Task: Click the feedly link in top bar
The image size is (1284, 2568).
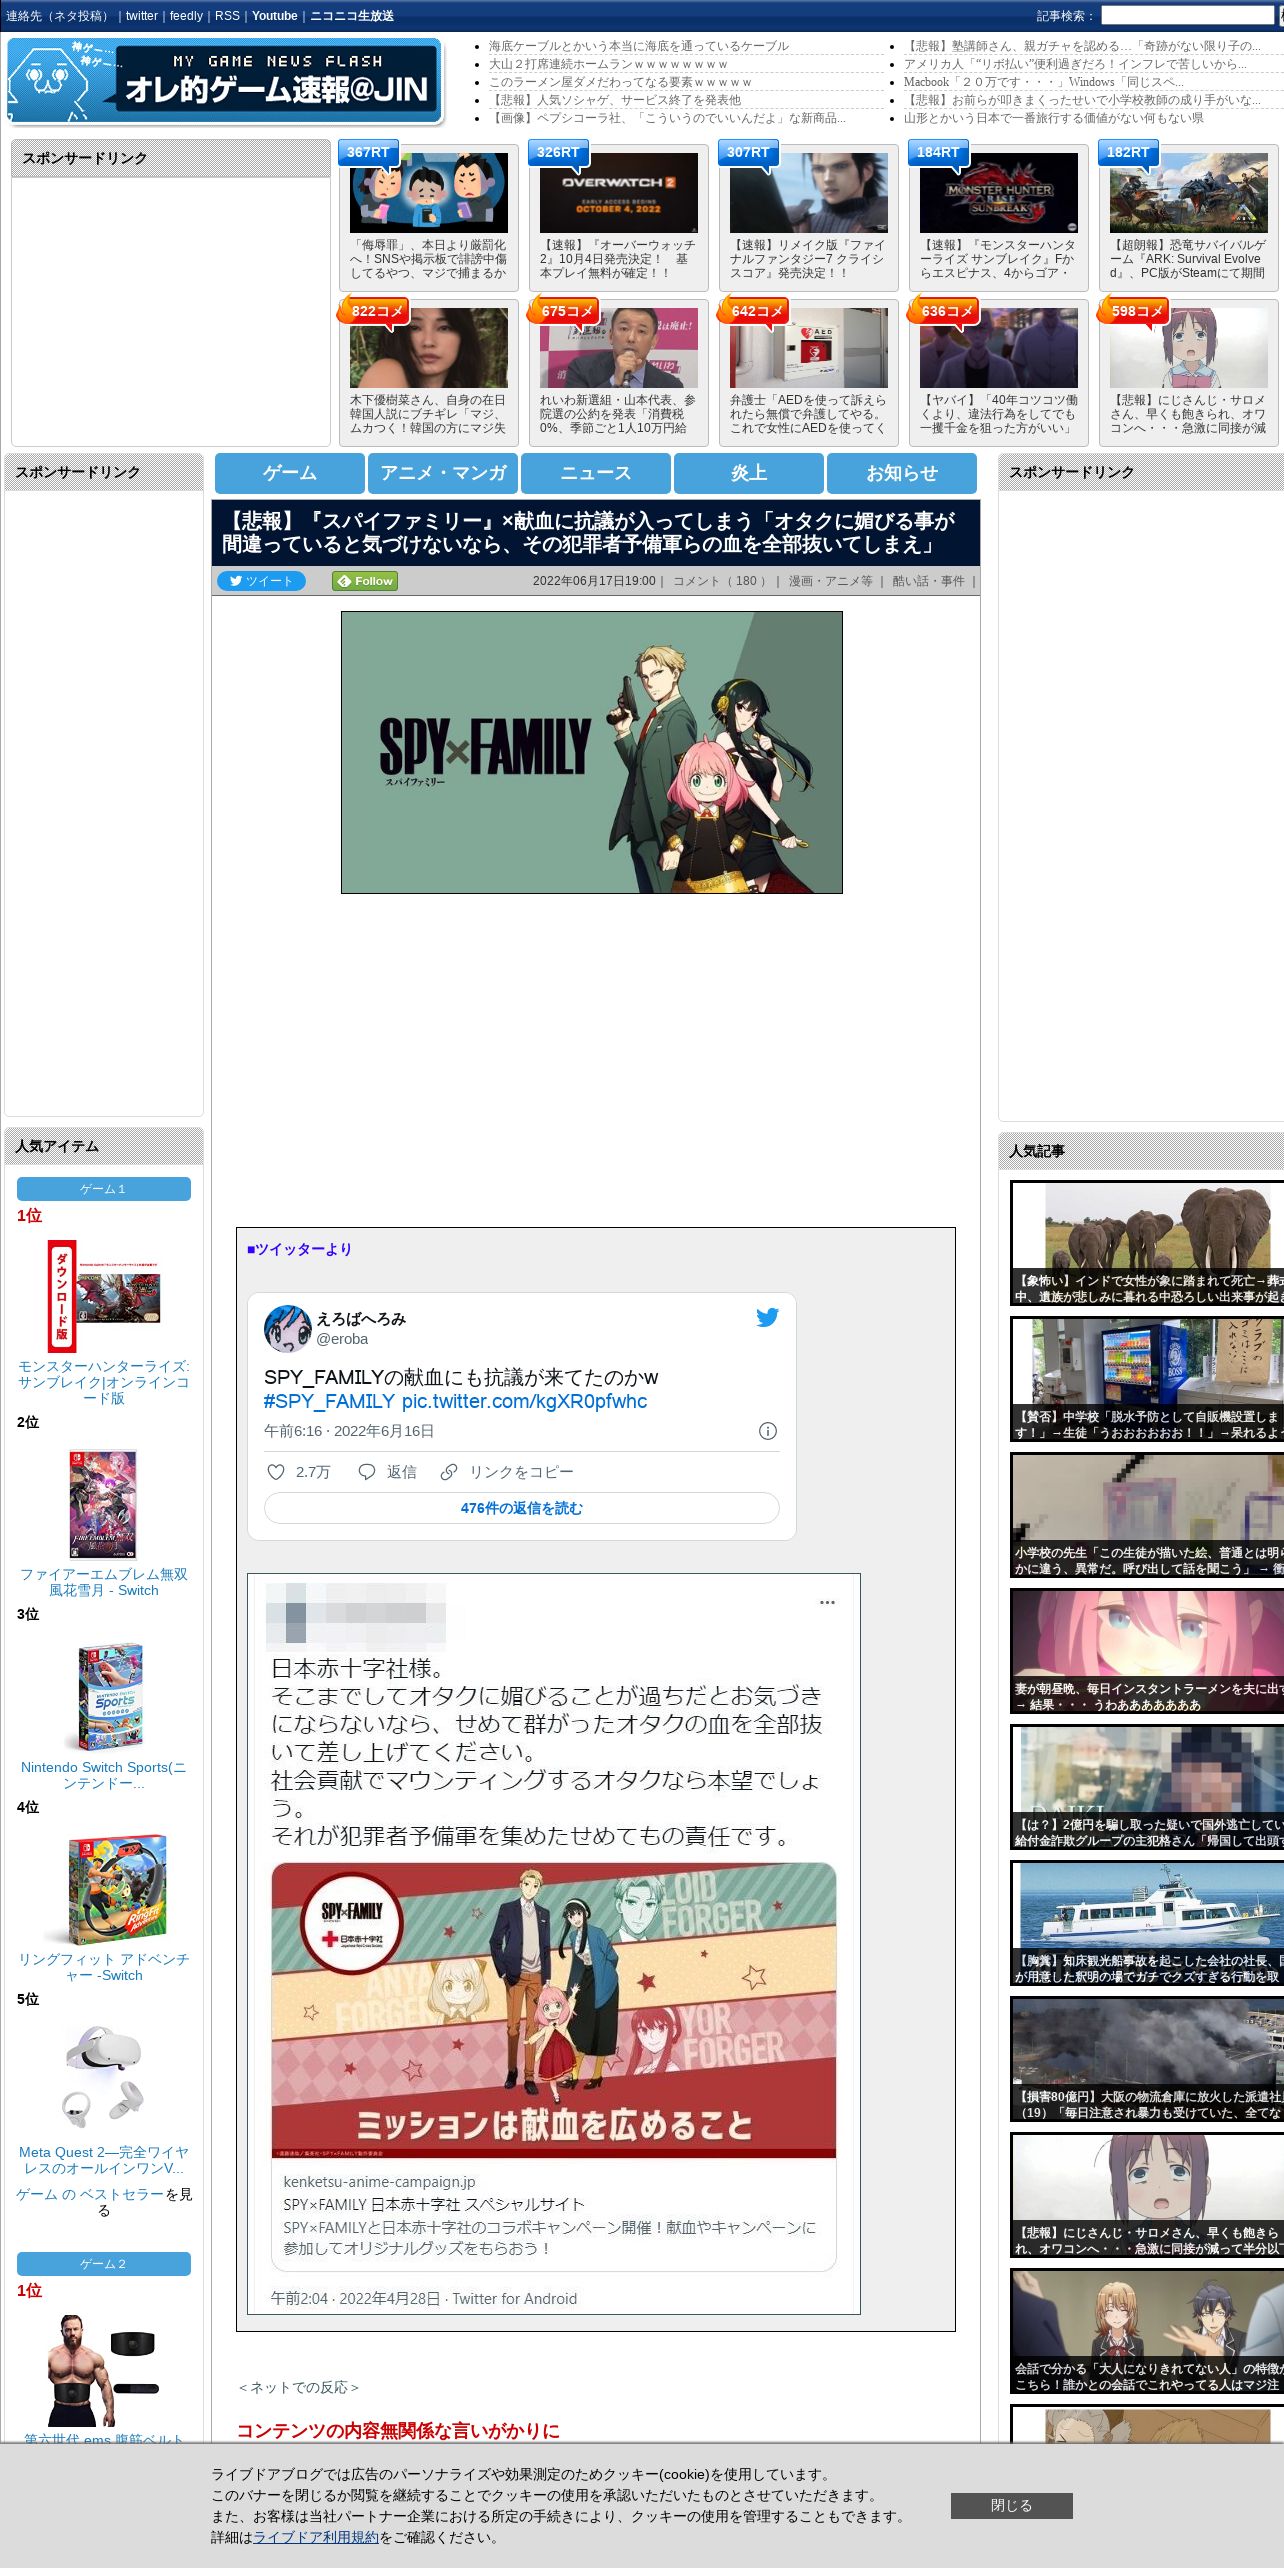Action: click(186, 16)
